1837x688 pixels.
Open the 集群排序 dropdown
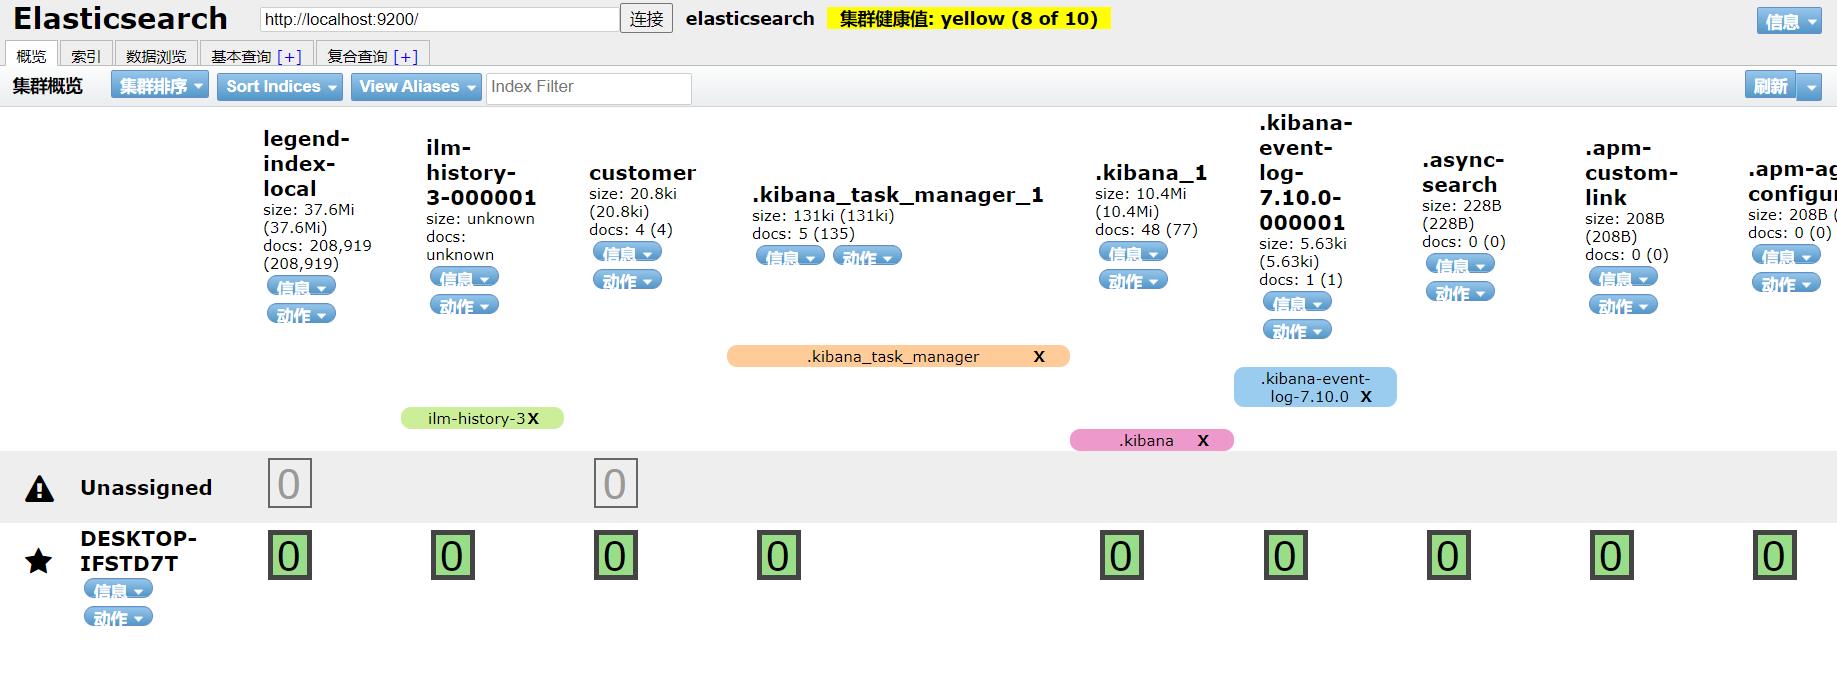[160, 87]
